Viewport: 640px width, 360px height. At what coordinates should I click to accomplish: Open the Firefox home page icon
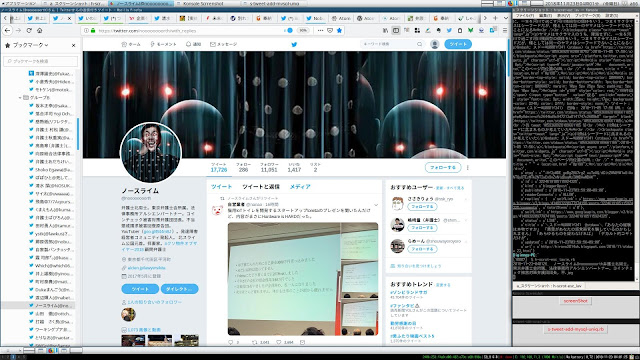point(40,31)
